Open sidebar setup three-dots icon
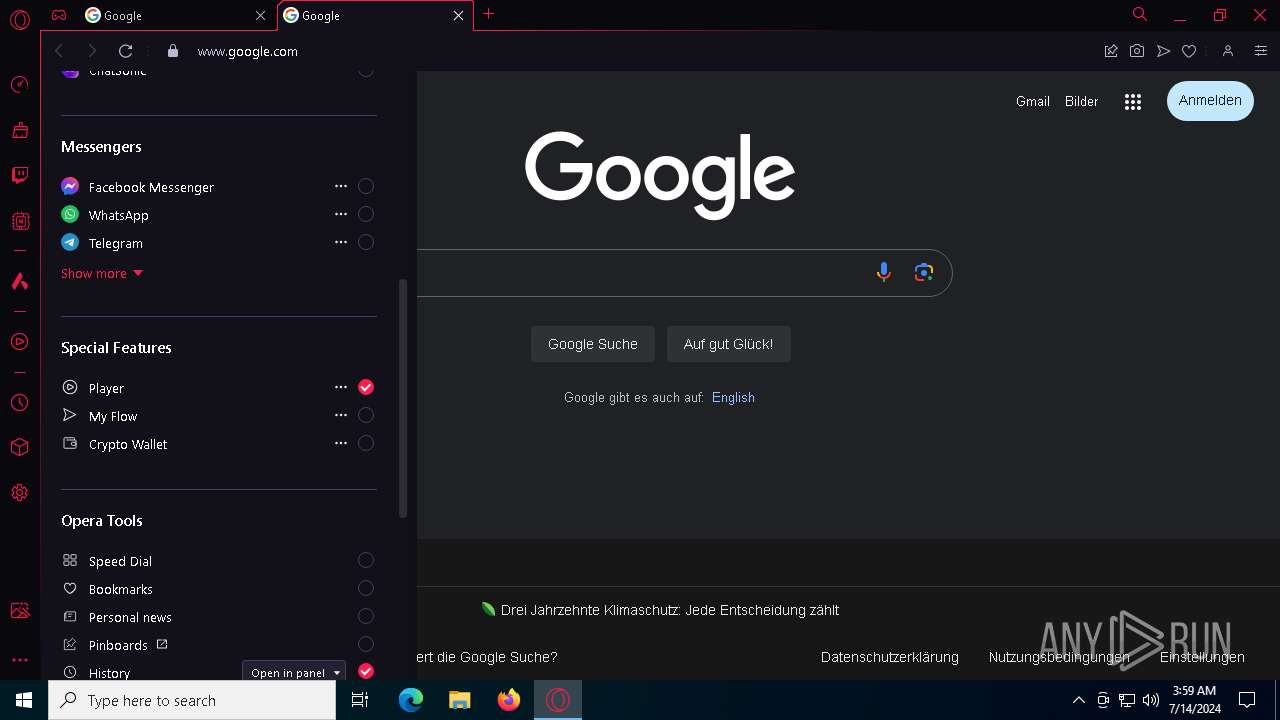 click(x=19, y=660)
